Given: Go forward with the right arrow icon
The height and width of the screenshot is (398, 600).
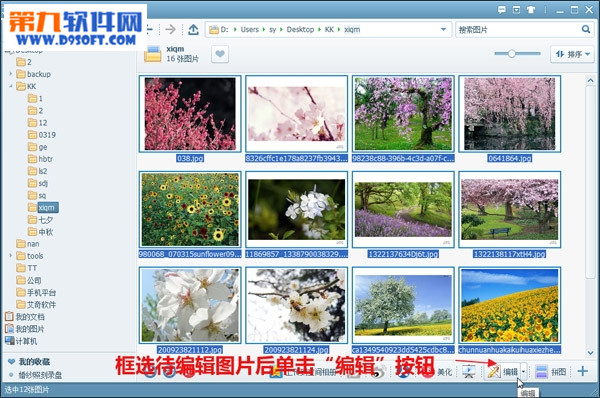Looking at the screenshot, I should coord(170,29).
